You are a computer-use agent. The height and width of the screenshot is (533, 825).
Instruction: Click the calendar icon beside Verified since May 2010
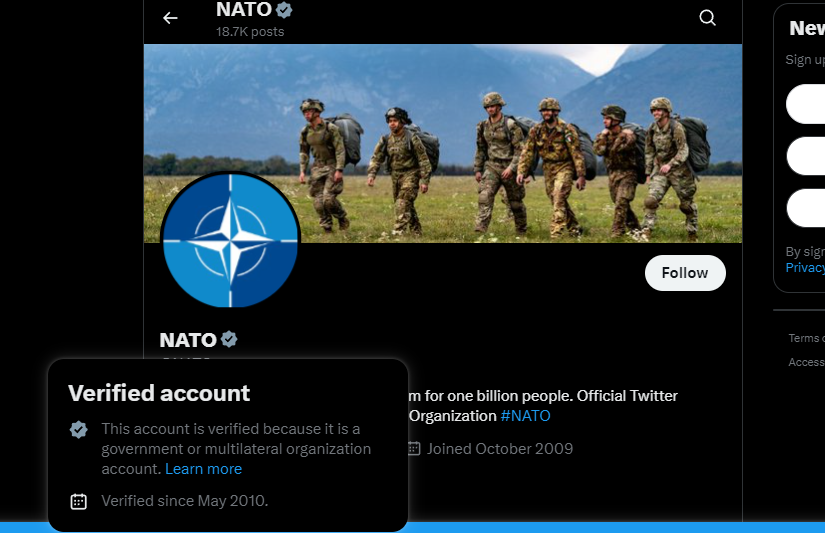point(78,501)
